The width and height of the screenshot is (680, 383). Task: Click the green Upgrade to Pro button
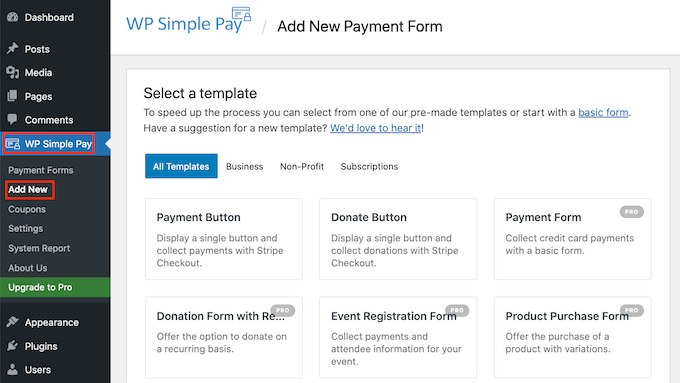click(x=55, y=287)
